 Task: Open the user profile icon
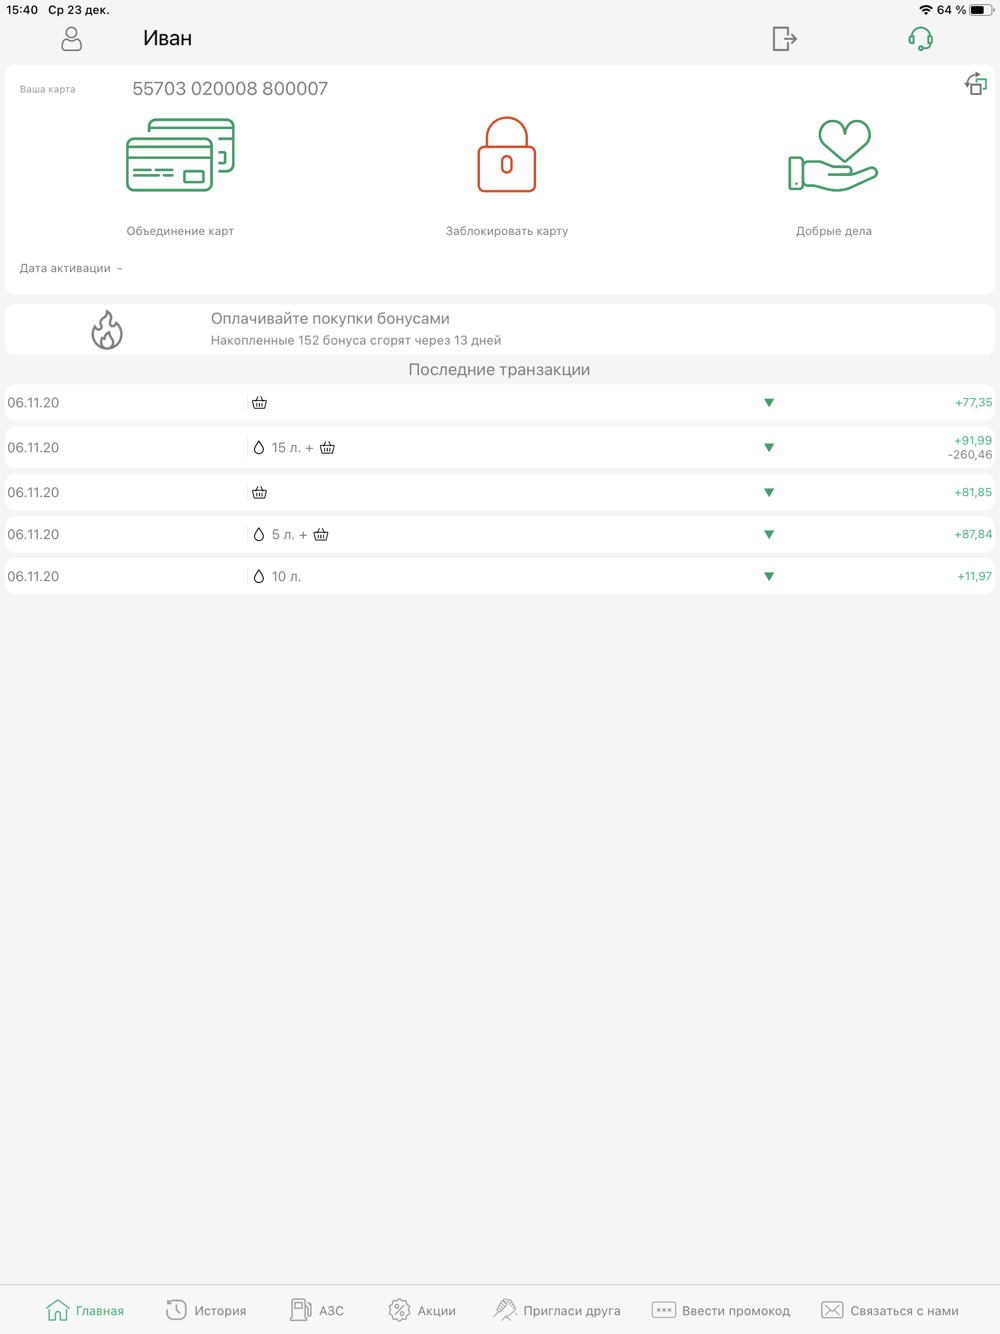(x=71, y=39)
